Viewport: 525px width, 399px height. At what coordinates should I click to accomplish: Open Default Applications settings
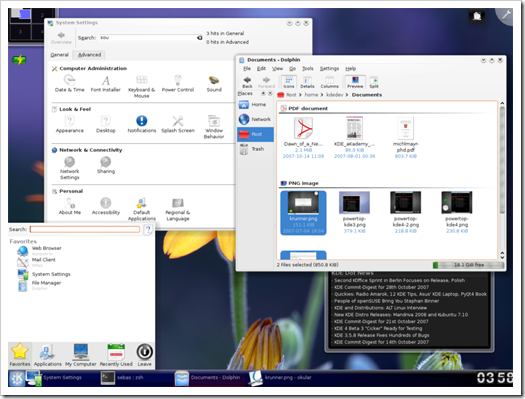(x=142, y=209)
